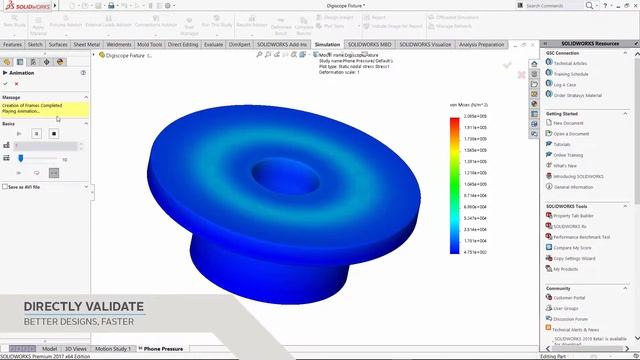Stop the animation playback

pos(54,133)
